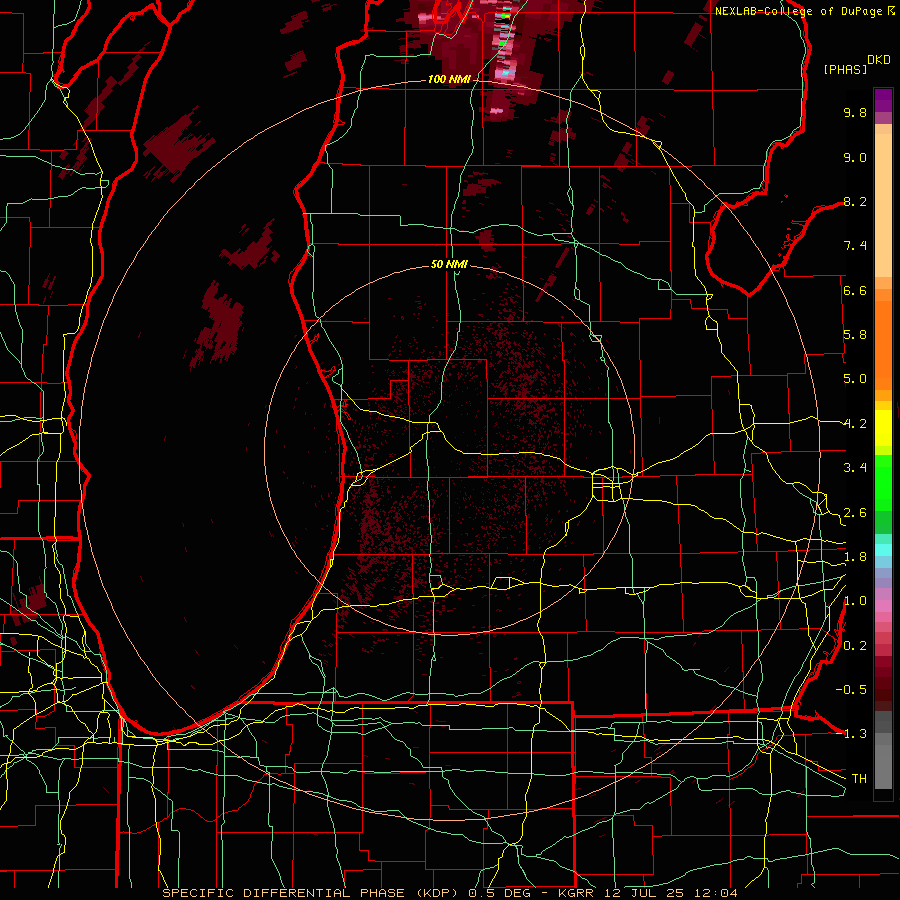Select the 50 NMI range ring label
Viewport: 900px width, 900px height.
449,264
